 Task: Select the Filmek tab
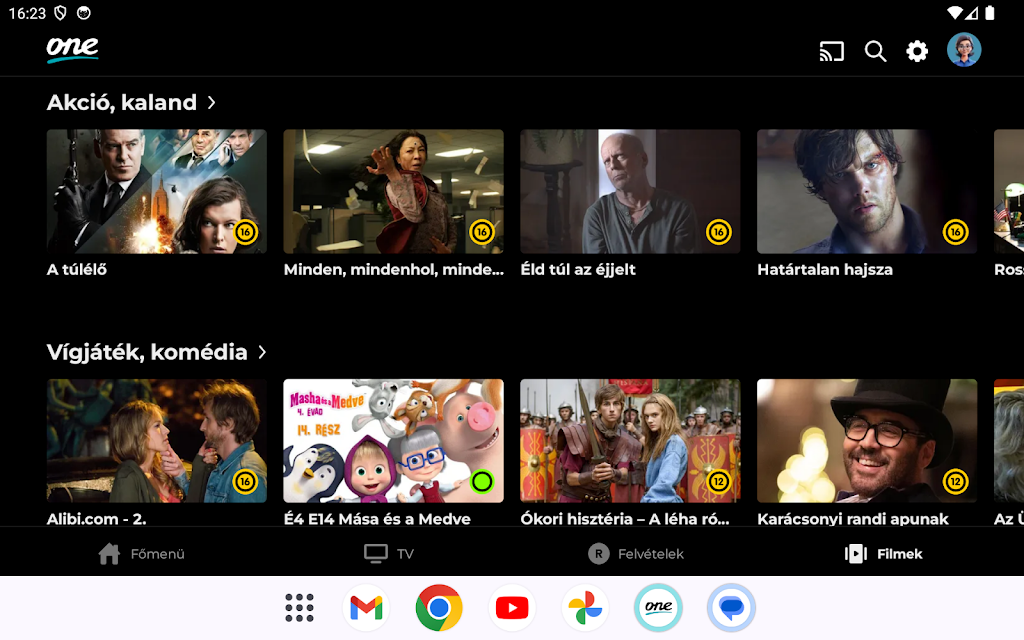coord(884,554)
